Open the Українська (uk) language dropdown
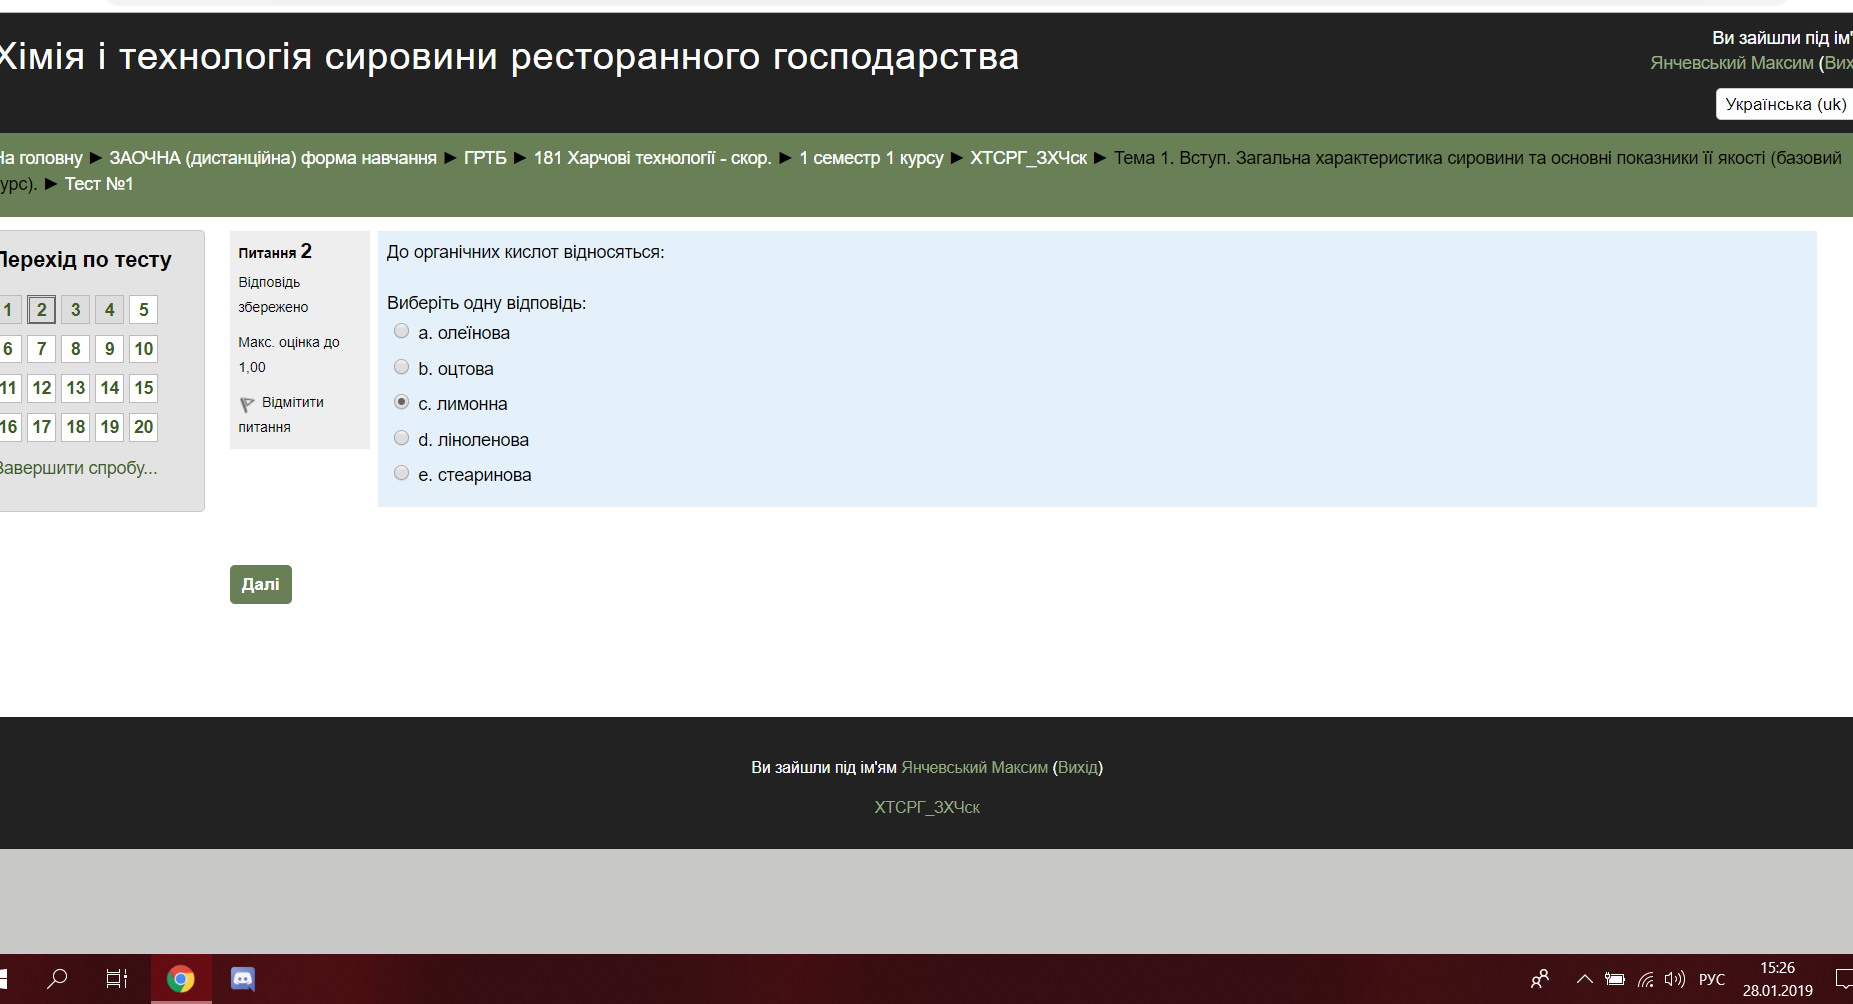Viewport: 1853px width, 1004px height. 1785,104
